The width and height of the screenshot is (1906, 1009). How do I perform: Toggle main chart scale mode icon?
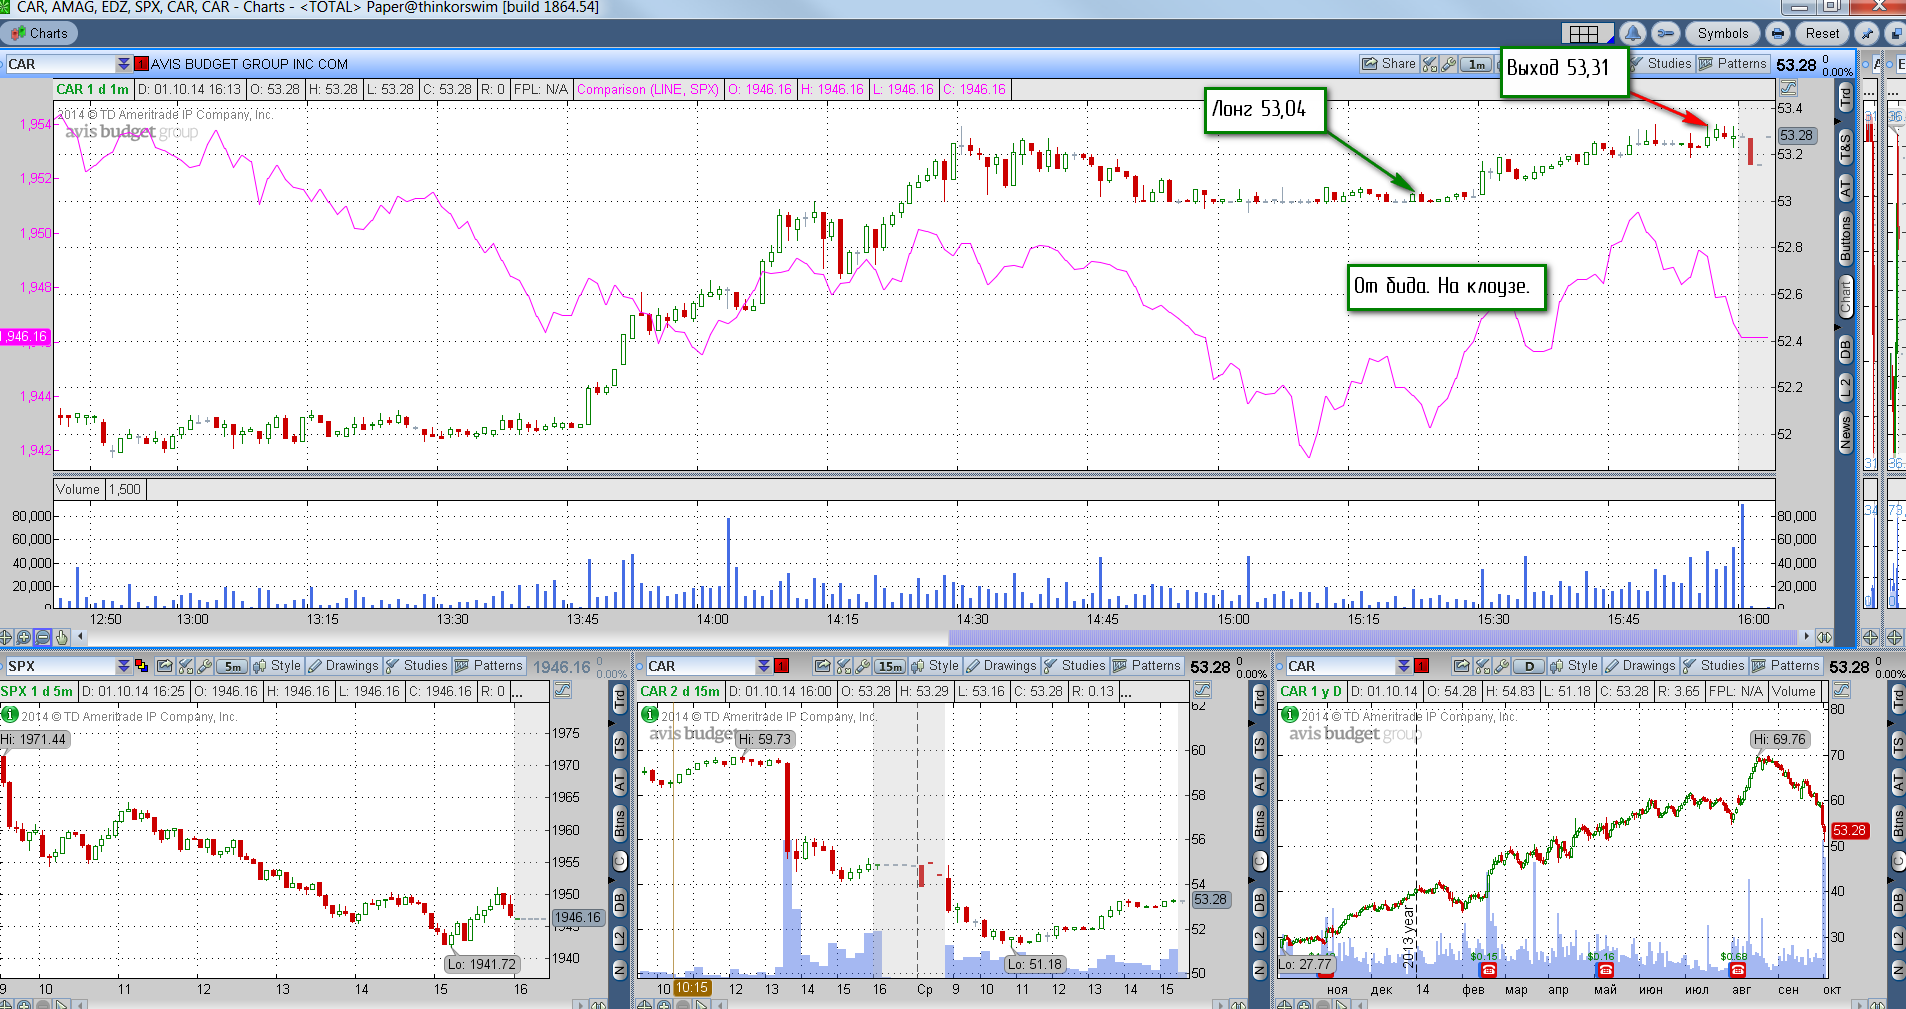(x=1789, y=89)
